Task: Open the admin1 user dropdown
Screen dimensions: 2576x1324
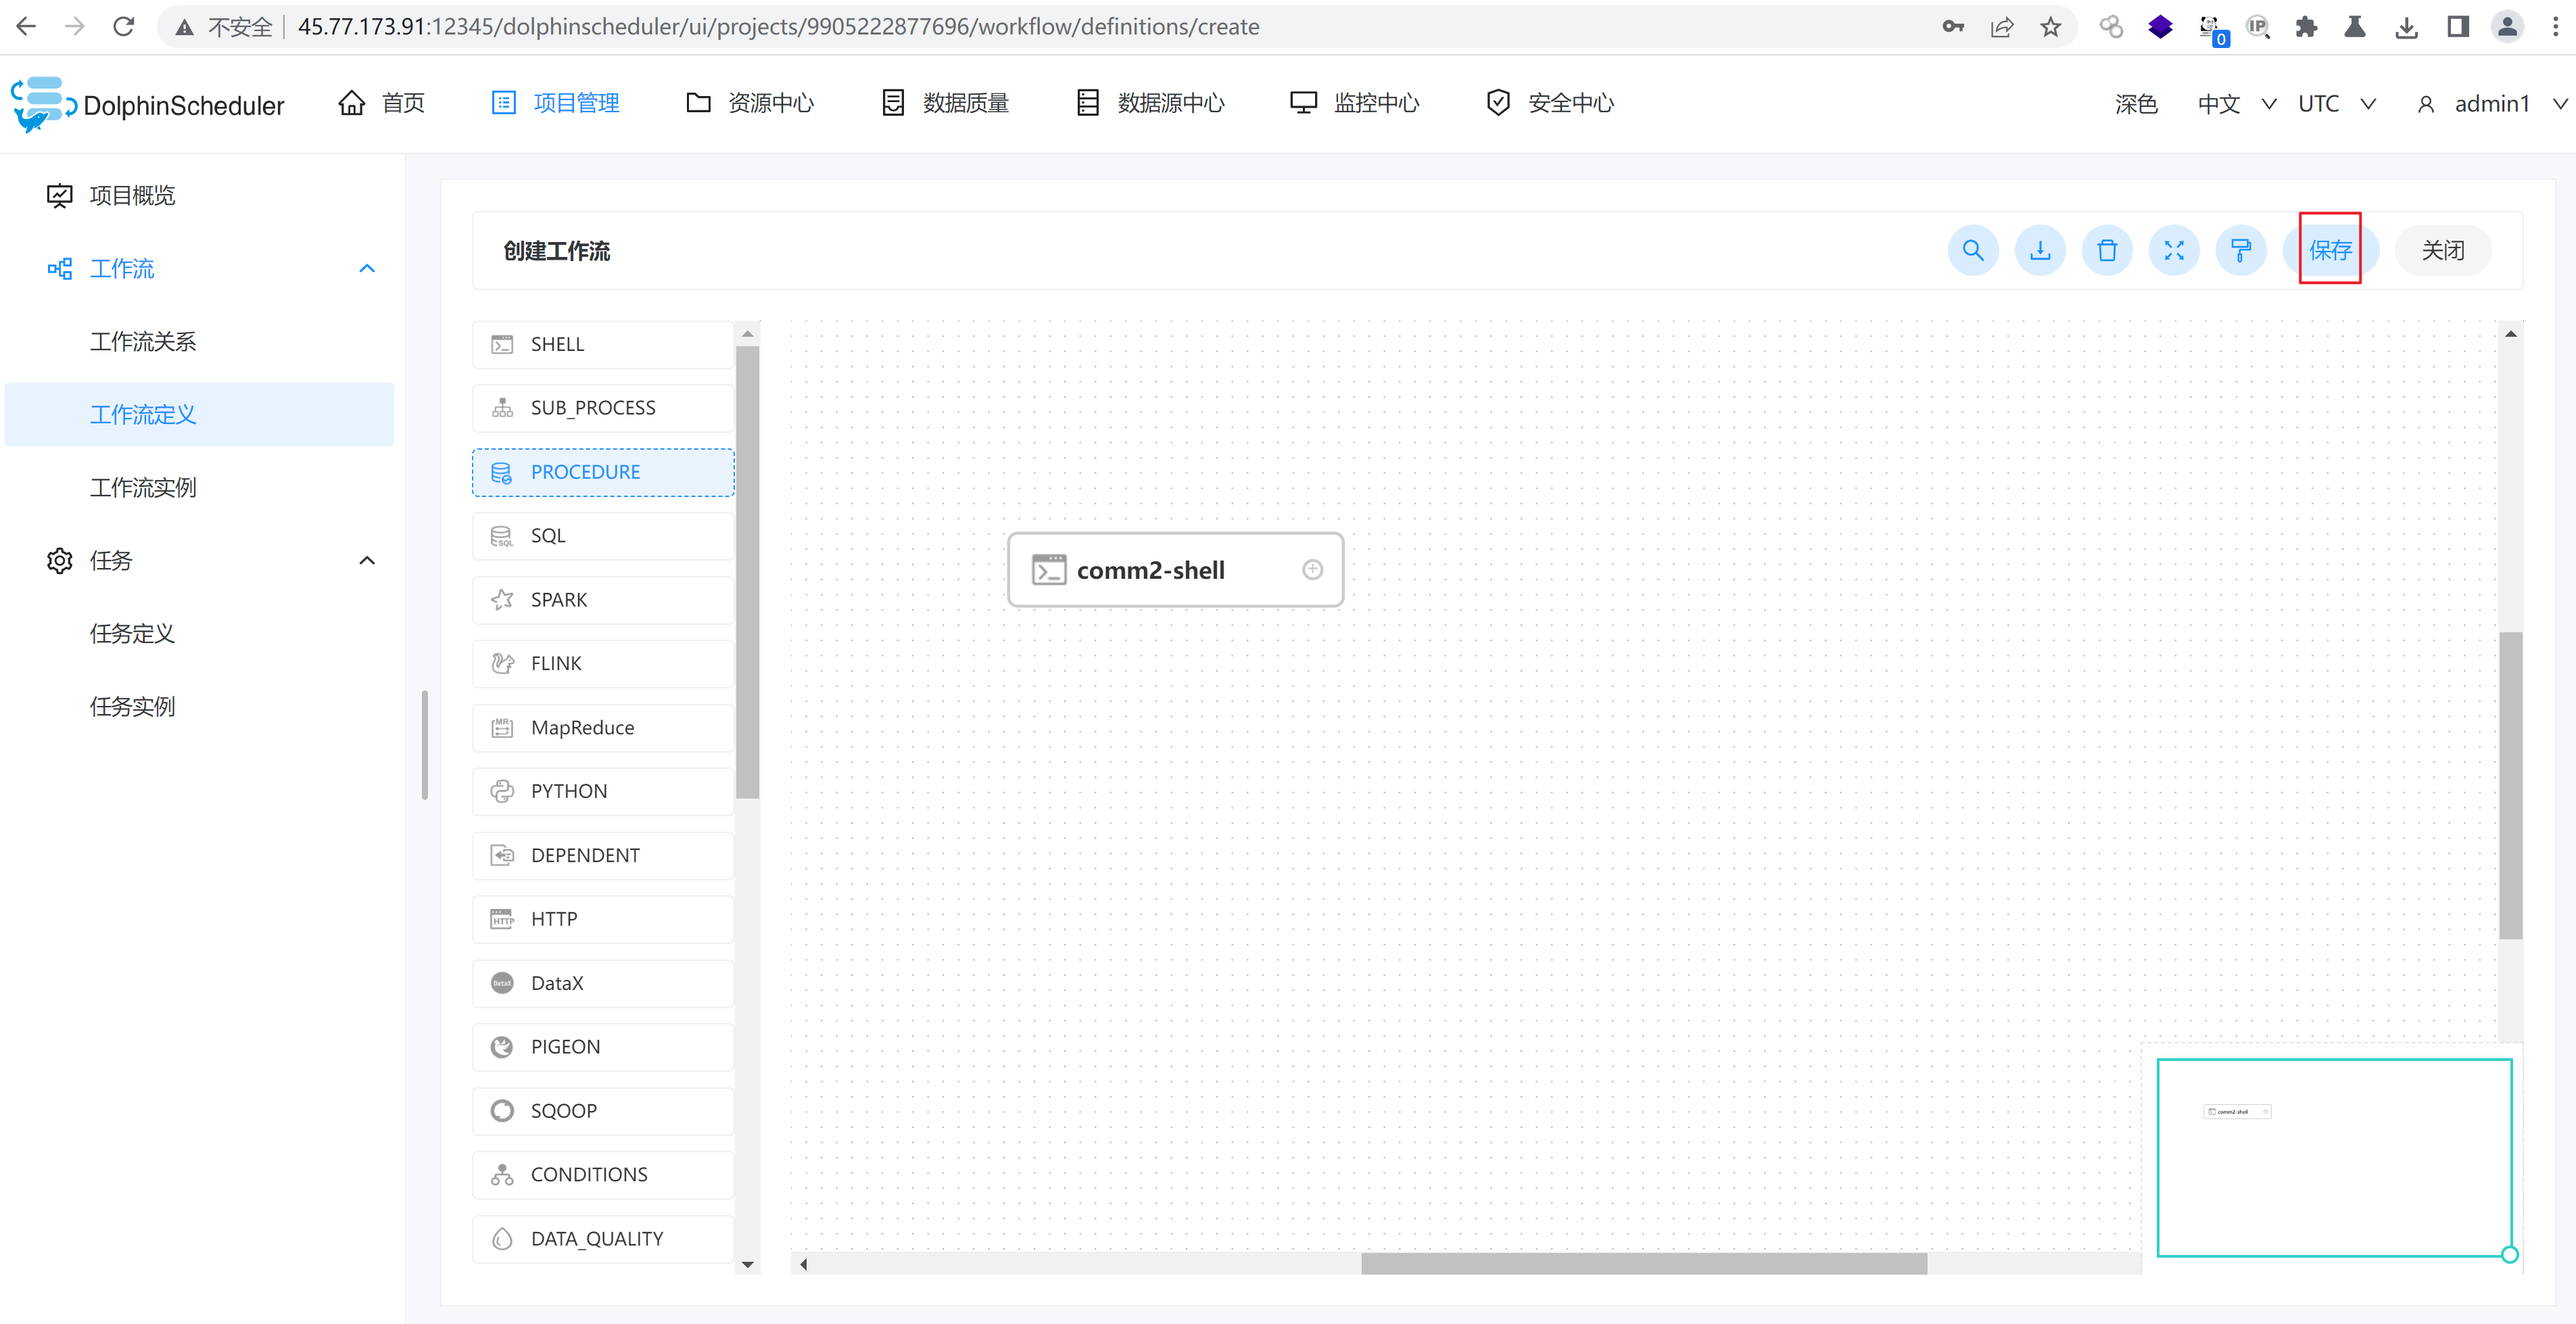Action: [x=2490, y=104]
